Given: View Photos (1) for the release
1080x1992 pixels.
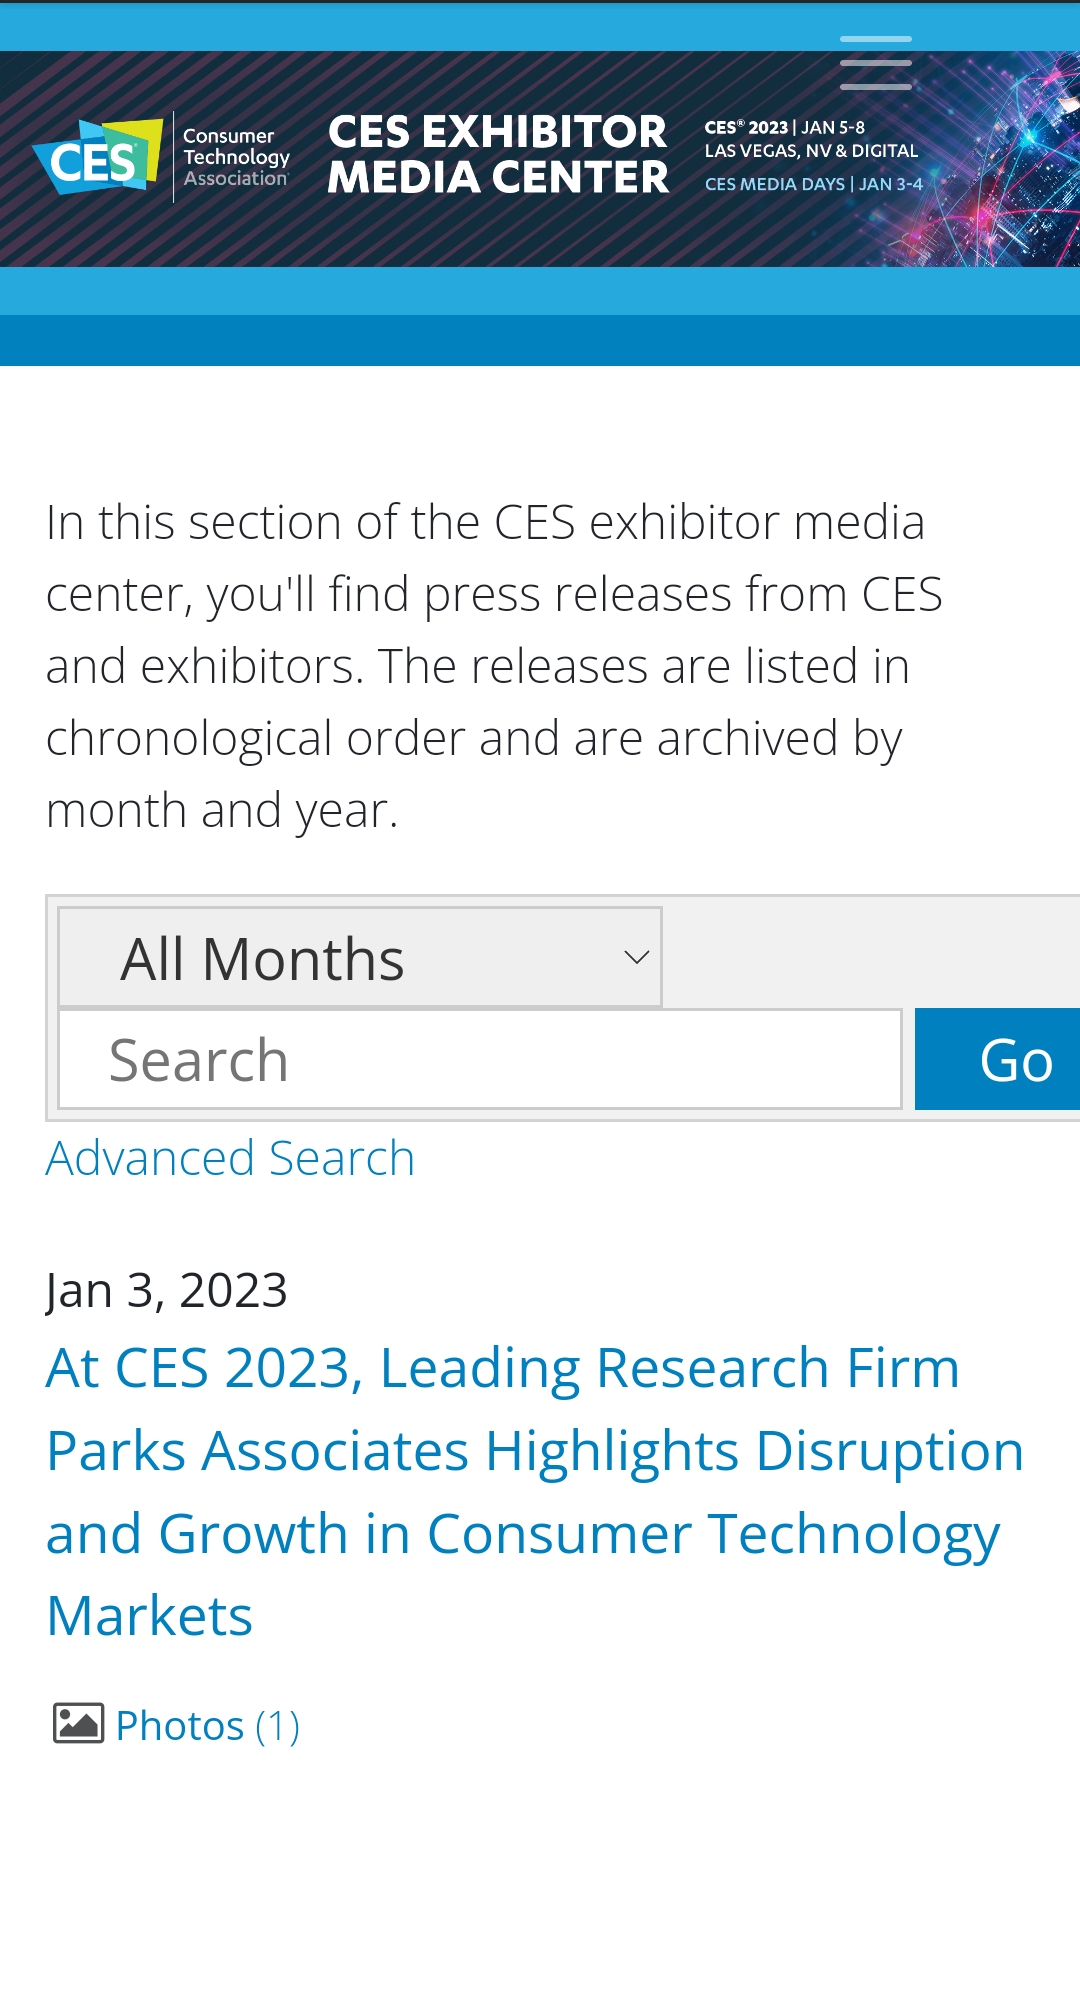Looking at the screenshot, I should pyautogui.click(x=207, y=1726).
